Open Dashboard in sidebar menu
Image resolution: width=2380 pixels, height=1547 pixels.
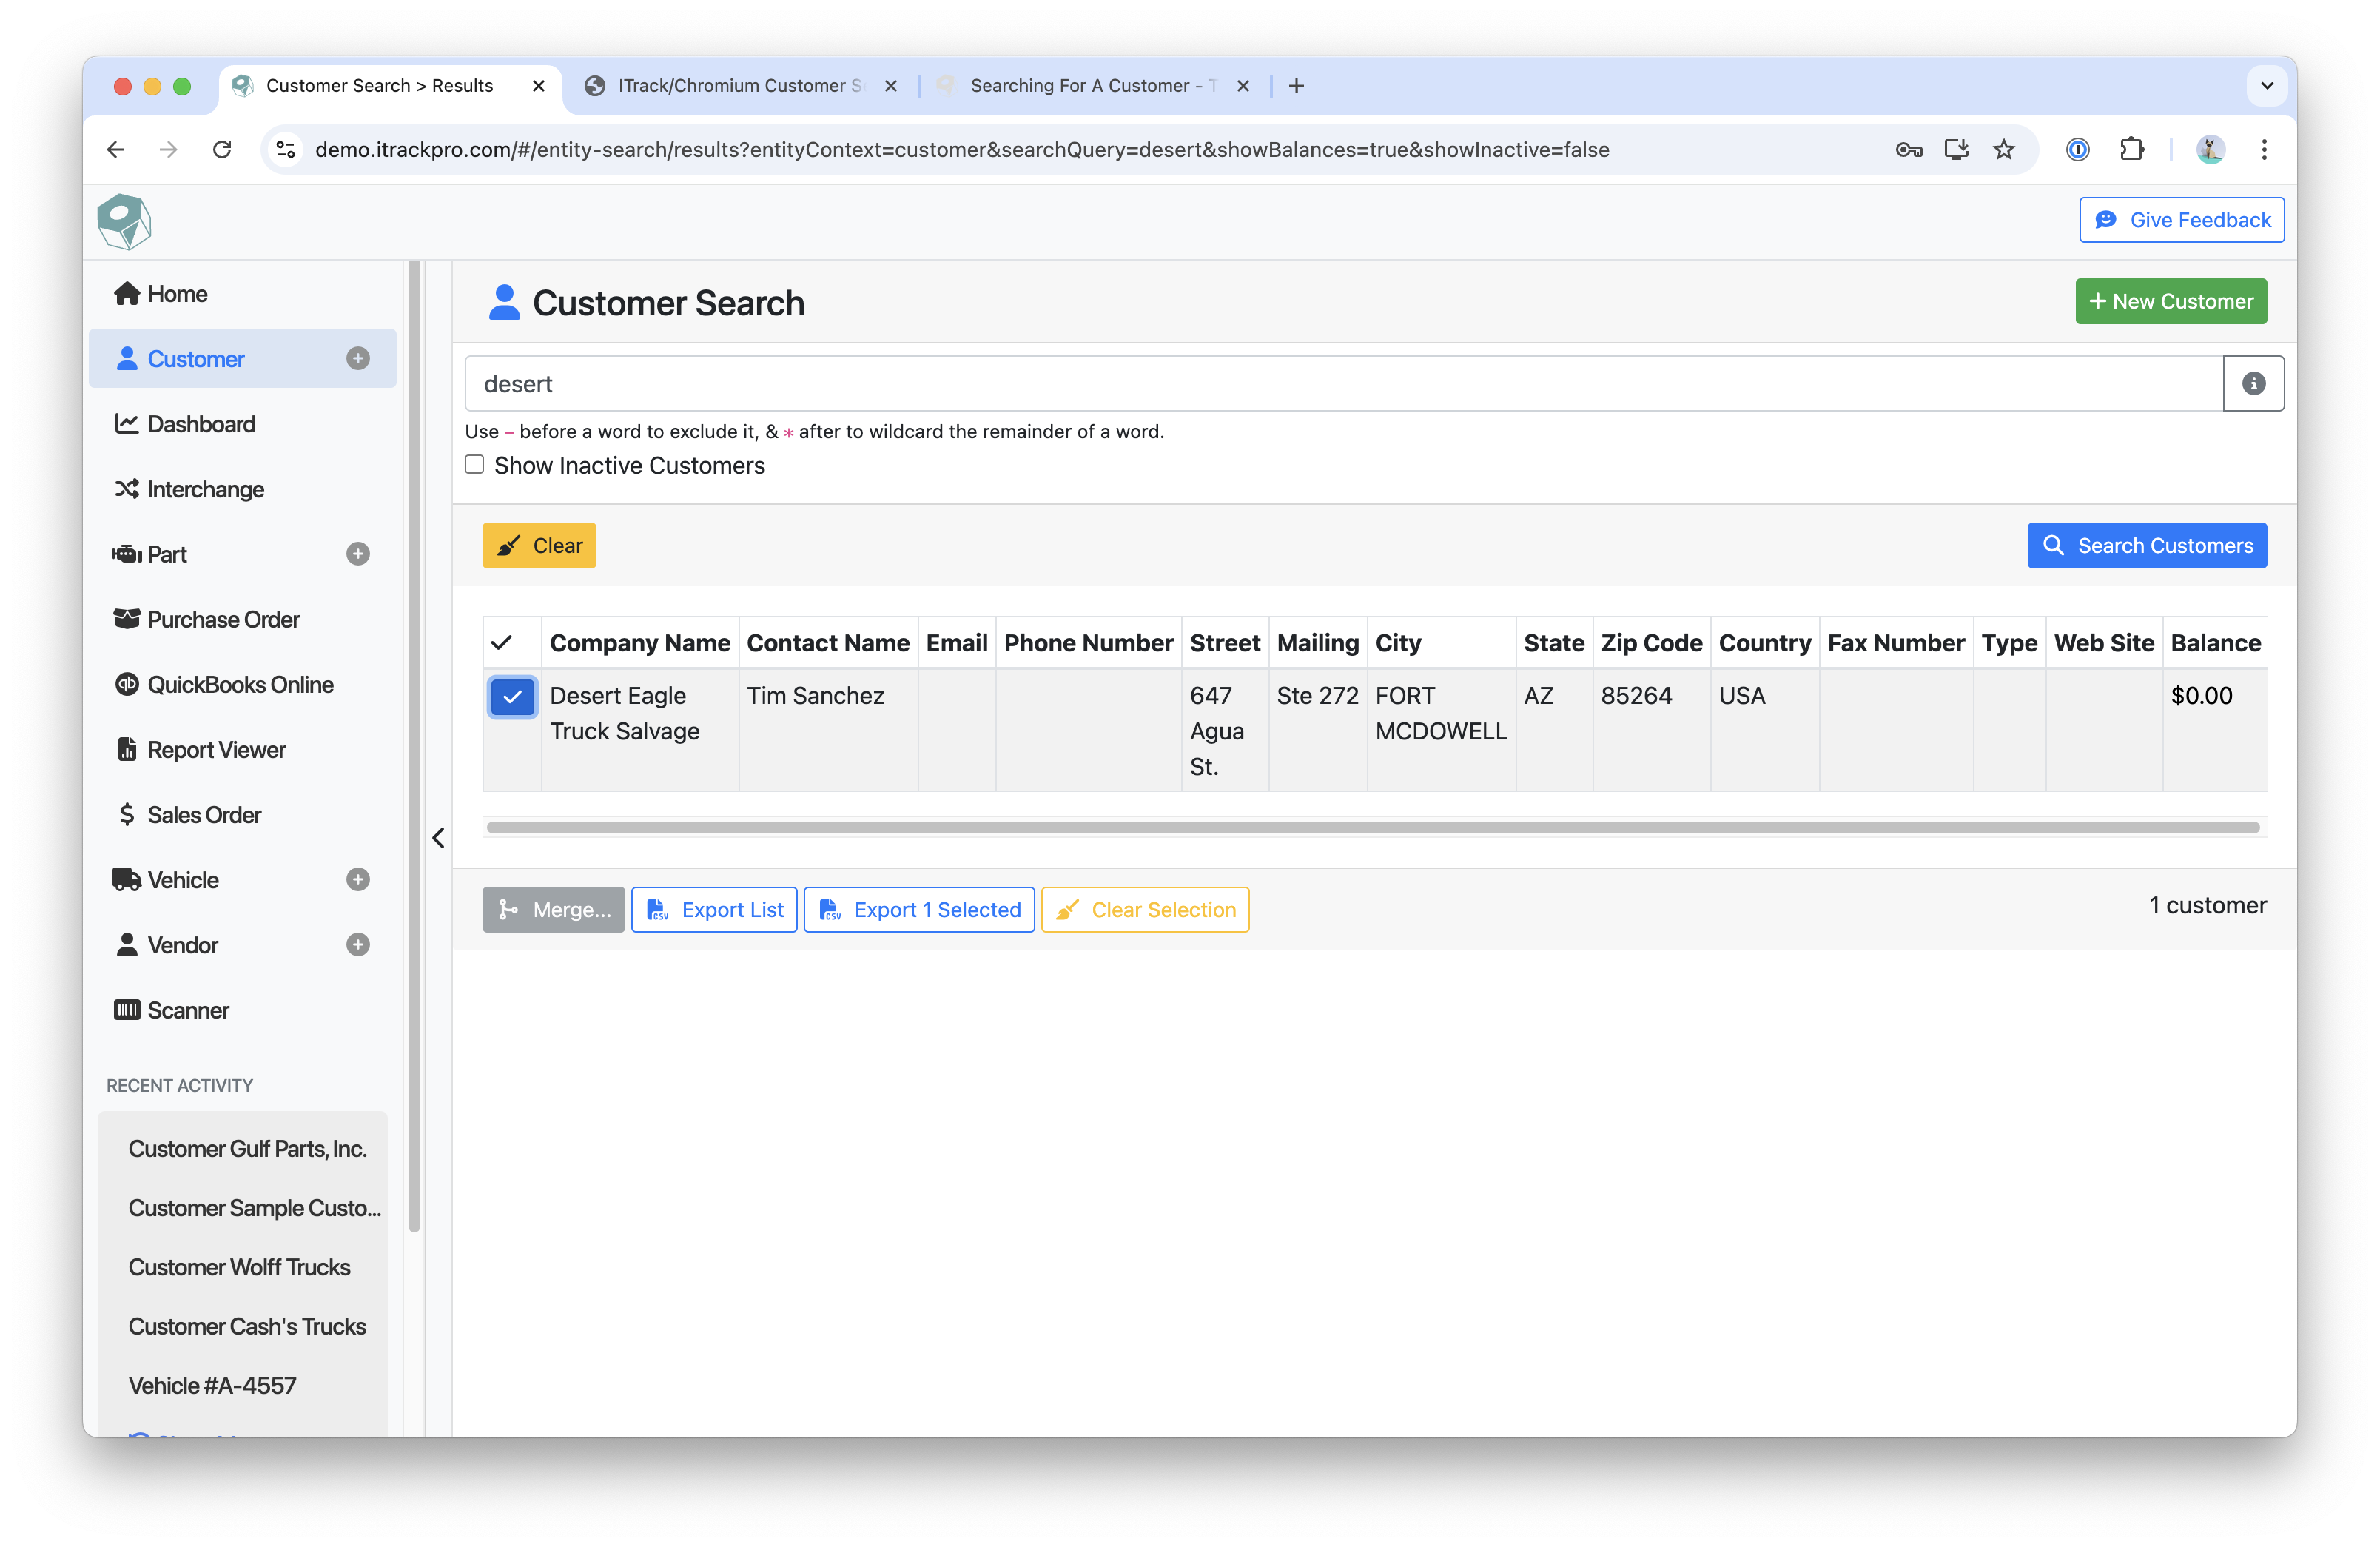point(201,424)
